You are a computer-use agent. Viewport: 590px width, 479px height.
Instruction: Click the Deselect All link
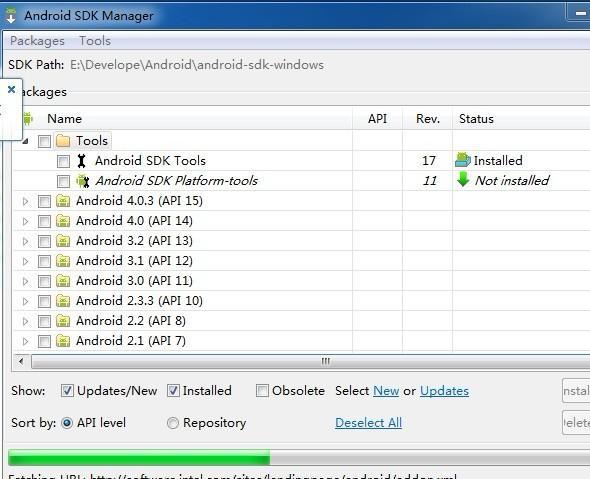click(368, 423)
